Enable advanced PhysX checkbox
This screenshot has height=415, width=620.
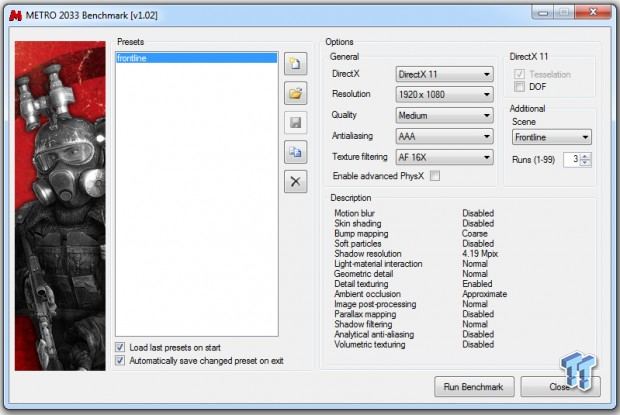tap(435, 175)
